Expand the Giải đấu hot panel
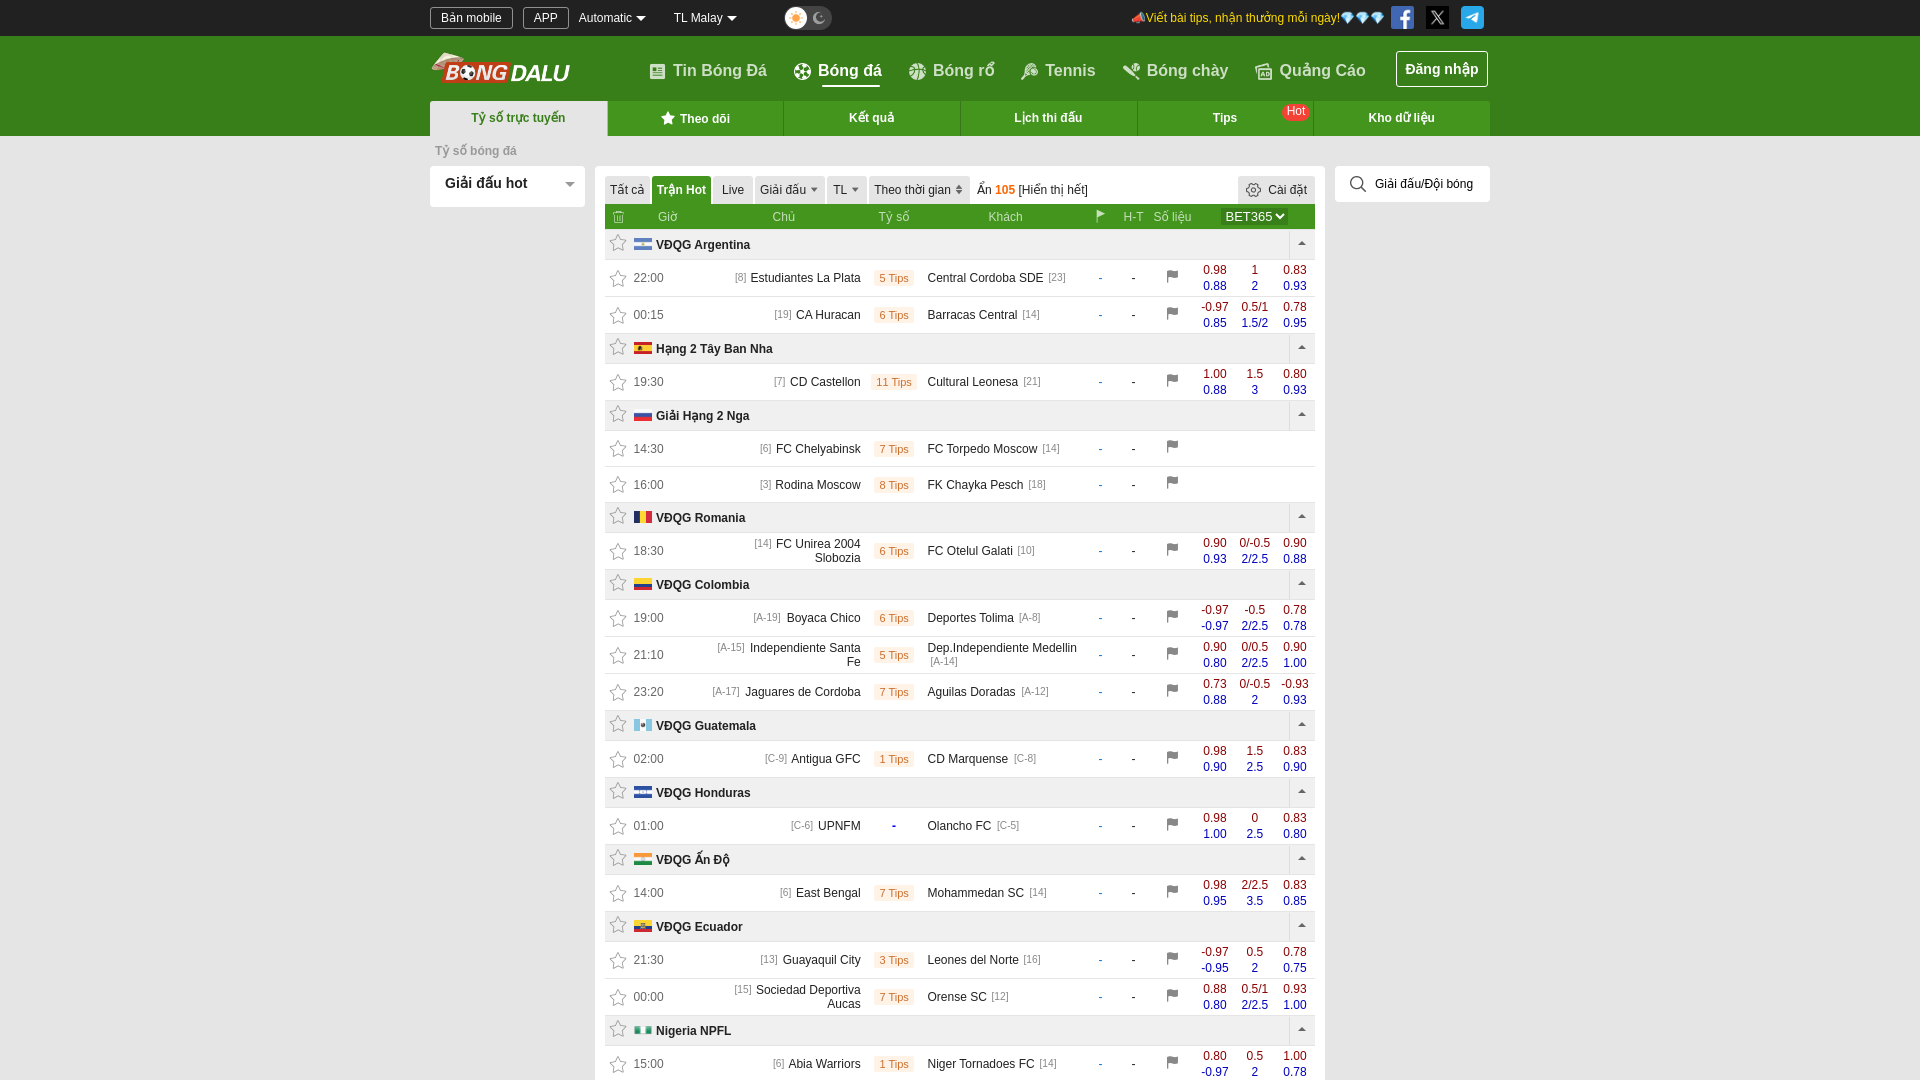Screen dimensions: 1920x1080 coord(508,185)
